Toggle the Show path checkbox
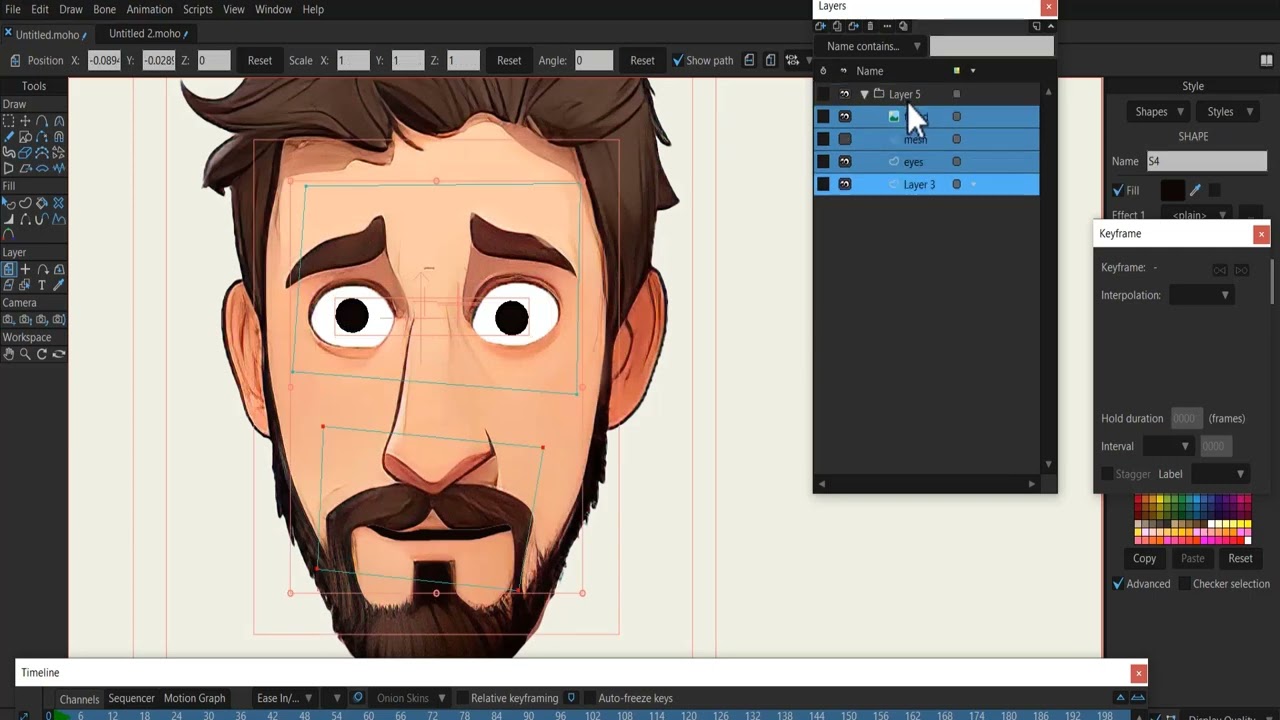Viewport: 1280px width, 720px height. click(x=677, y=60)
